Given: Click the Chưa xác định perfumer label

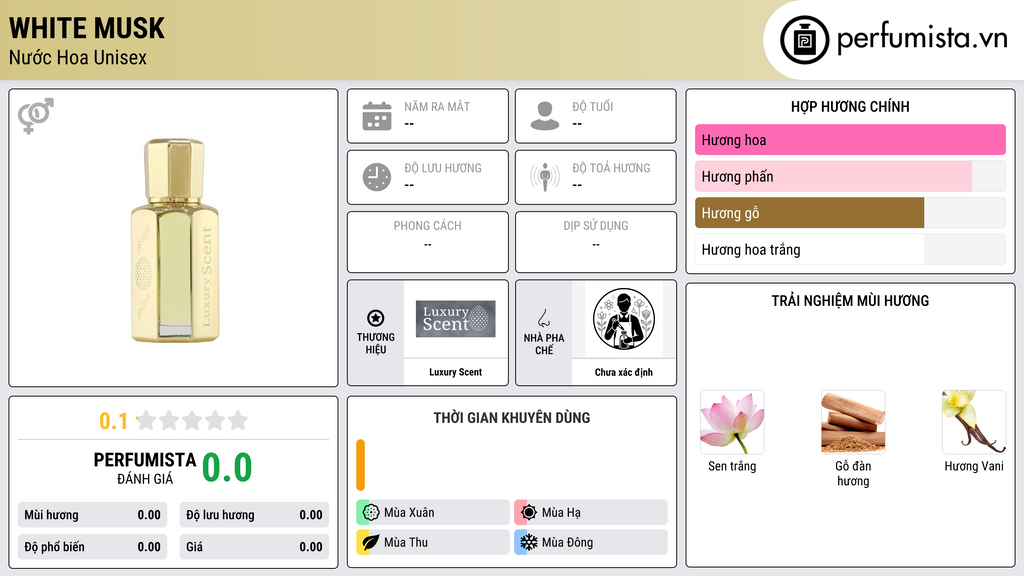Looking at the screenshot, I should [x=624, y=372].
